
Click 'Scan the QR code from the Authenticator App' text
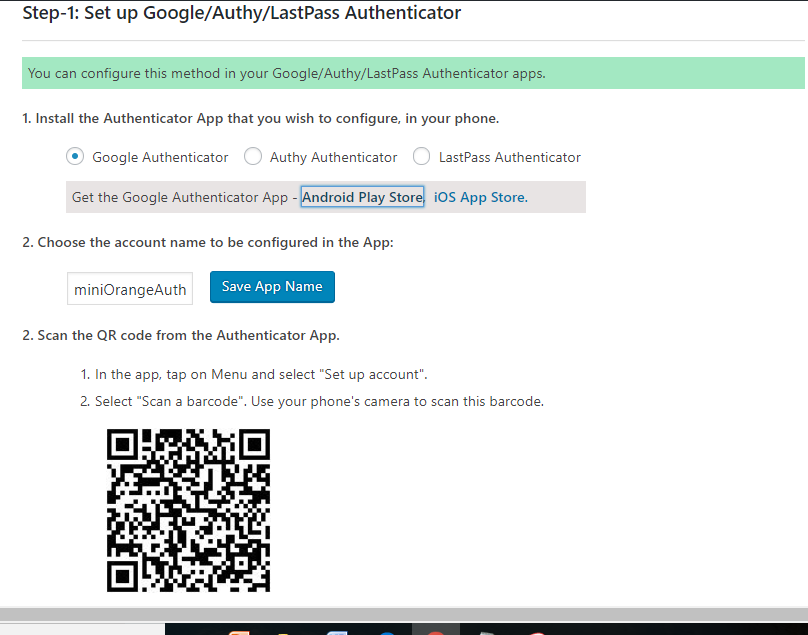point(181,336)
